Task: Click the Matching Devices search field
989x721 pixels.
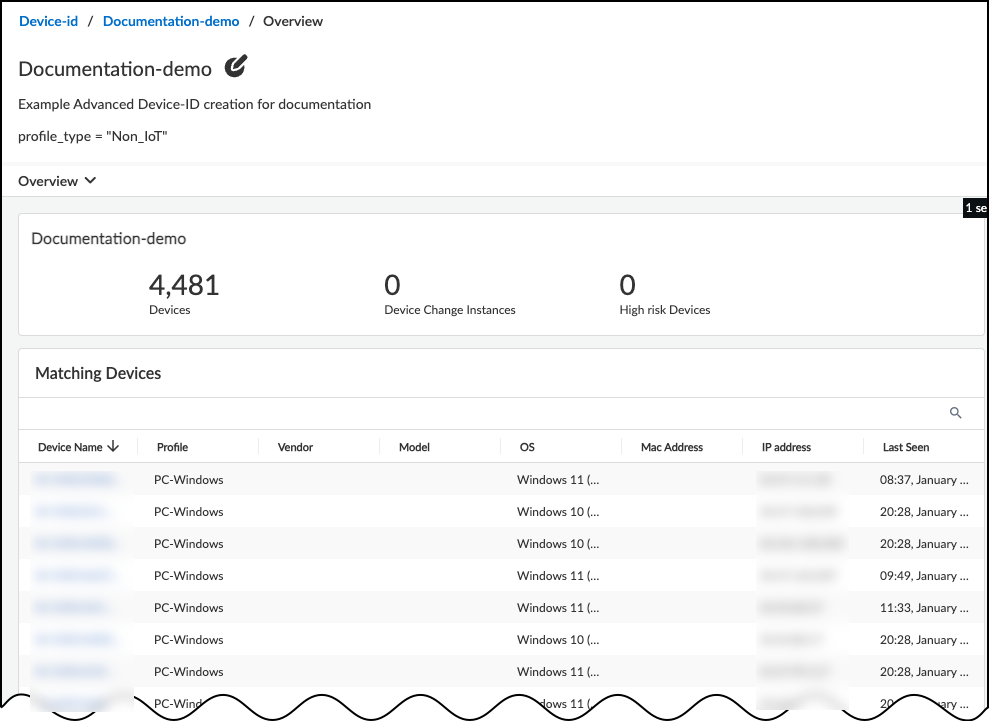Action: point(480,413)
